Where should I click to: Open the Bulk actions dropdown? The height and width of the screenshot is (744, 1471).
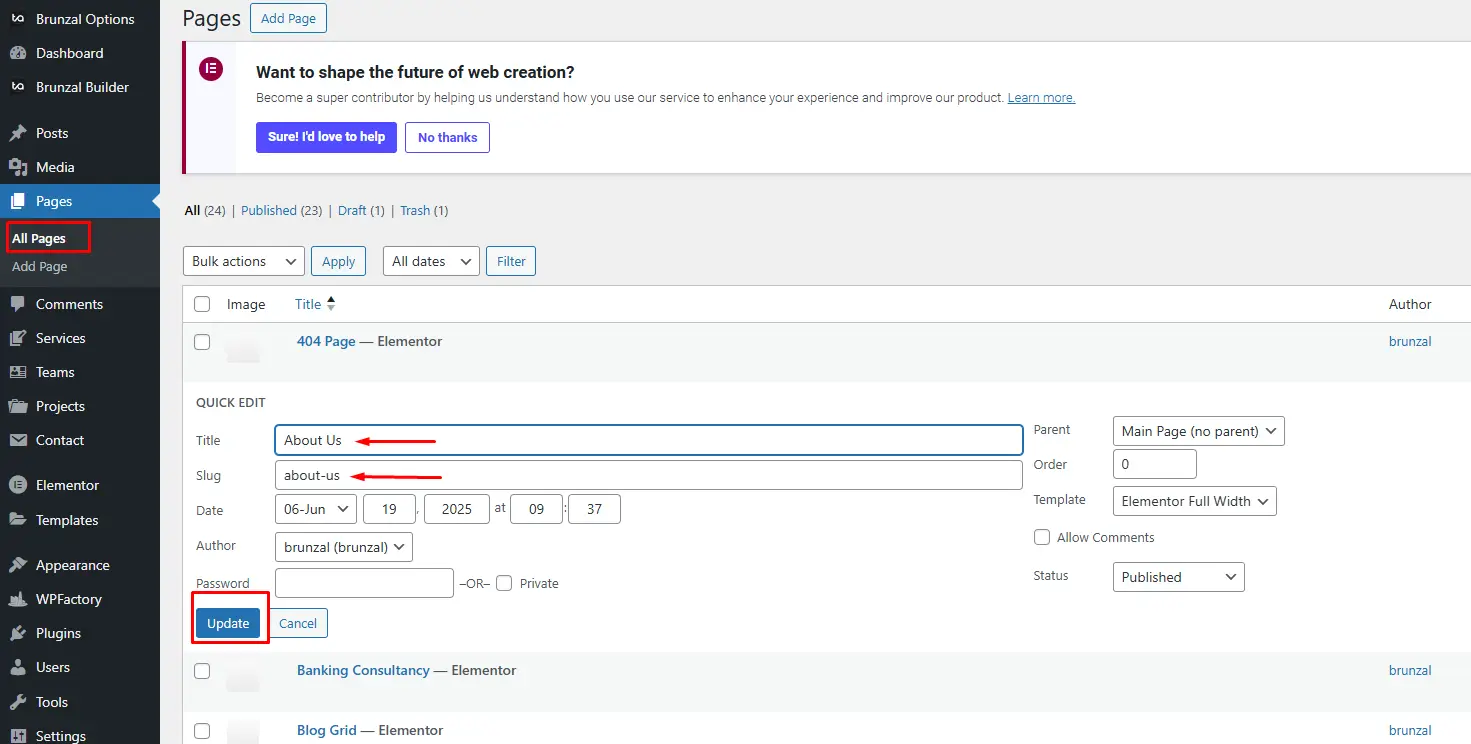244,261
